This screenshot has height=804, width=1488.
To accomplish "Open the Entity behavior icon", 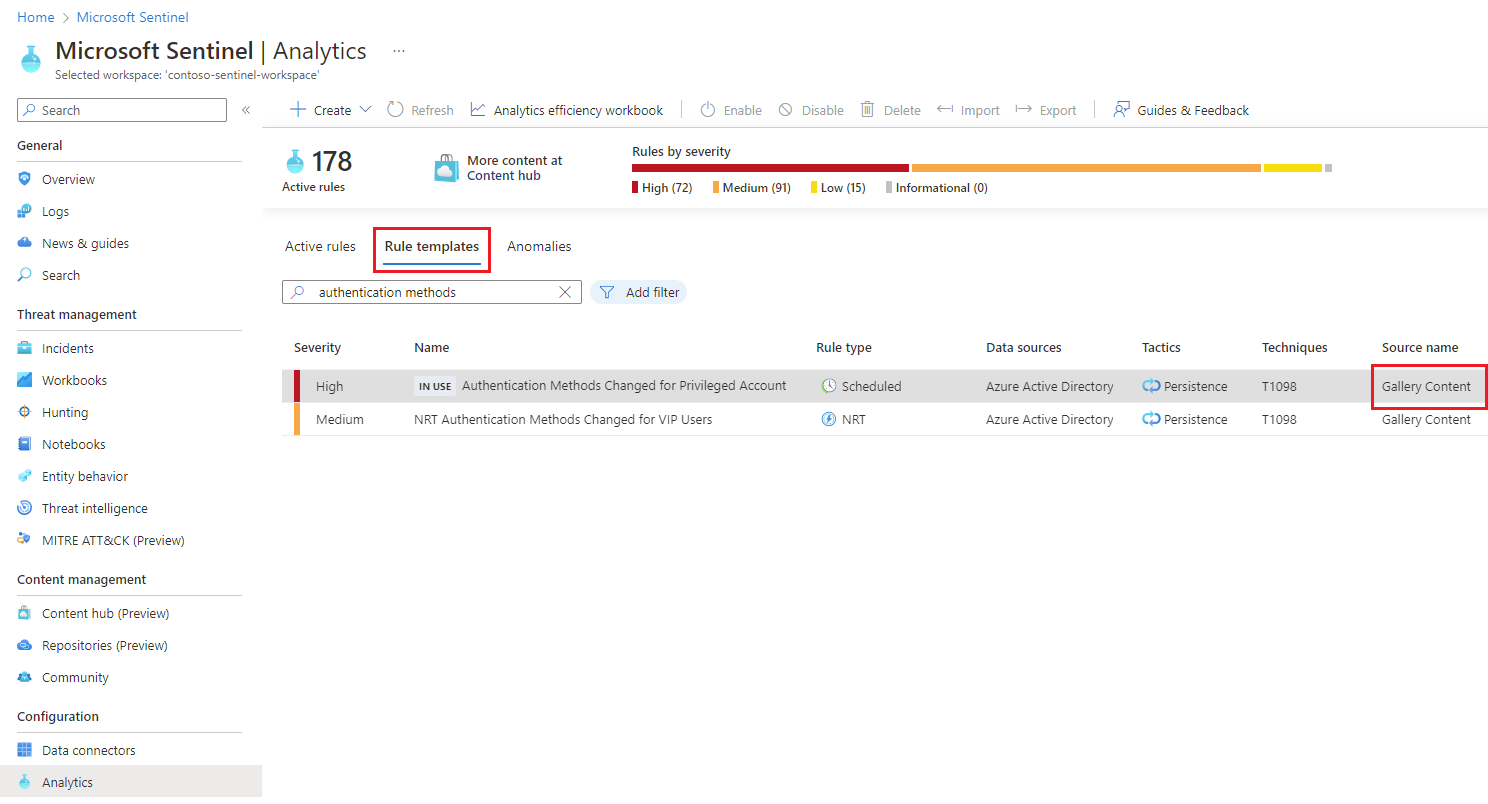I will tap(25, 476).
